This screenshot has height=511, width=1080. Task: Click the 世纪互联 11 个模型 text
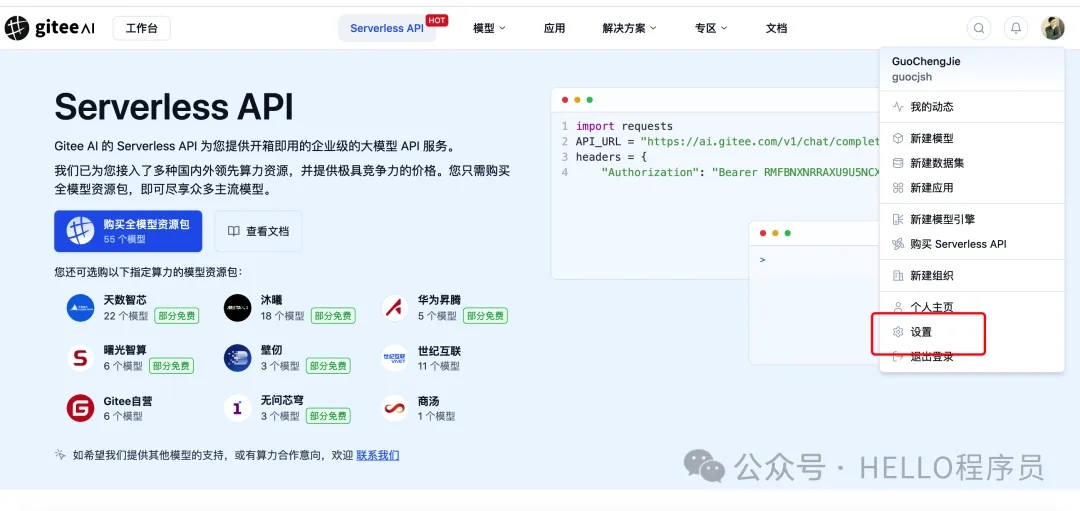click(437, 366)
